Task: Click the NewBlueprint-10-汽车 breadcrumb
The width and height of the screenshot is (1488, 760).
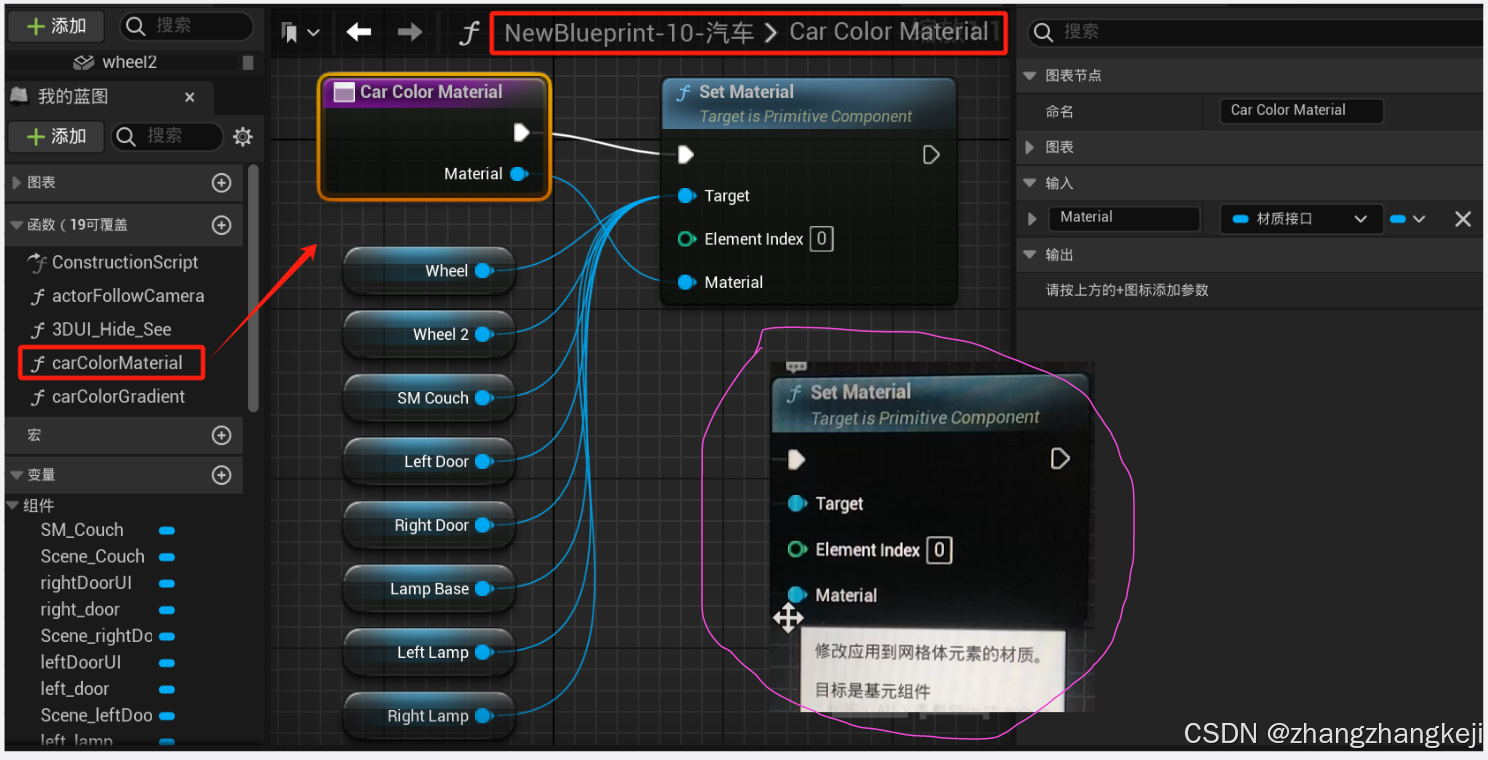Action: click(x=629, y=32)
